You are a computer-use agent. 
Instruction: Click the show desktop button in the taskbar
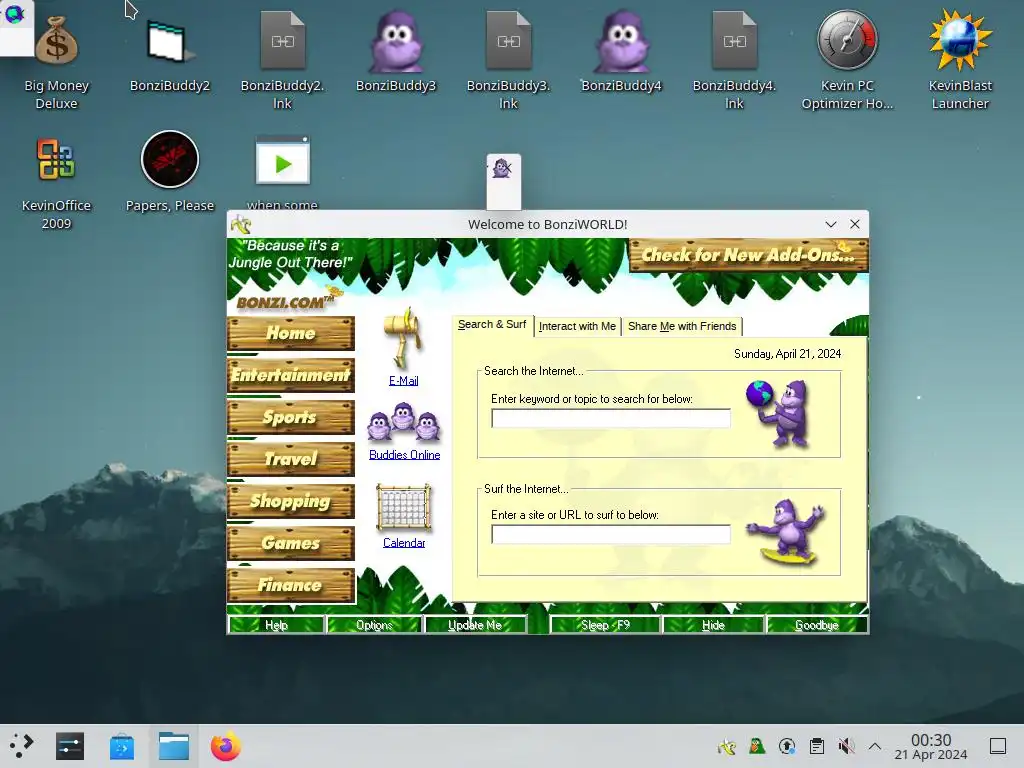click(998, 746)
